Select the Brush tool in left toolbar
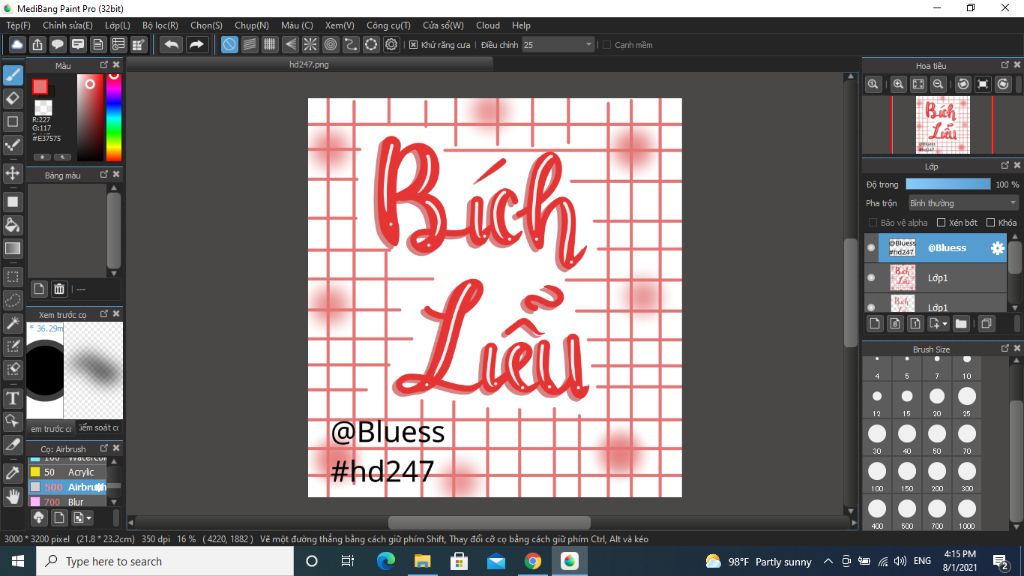The image size is (1024, 576). [12, 75]
